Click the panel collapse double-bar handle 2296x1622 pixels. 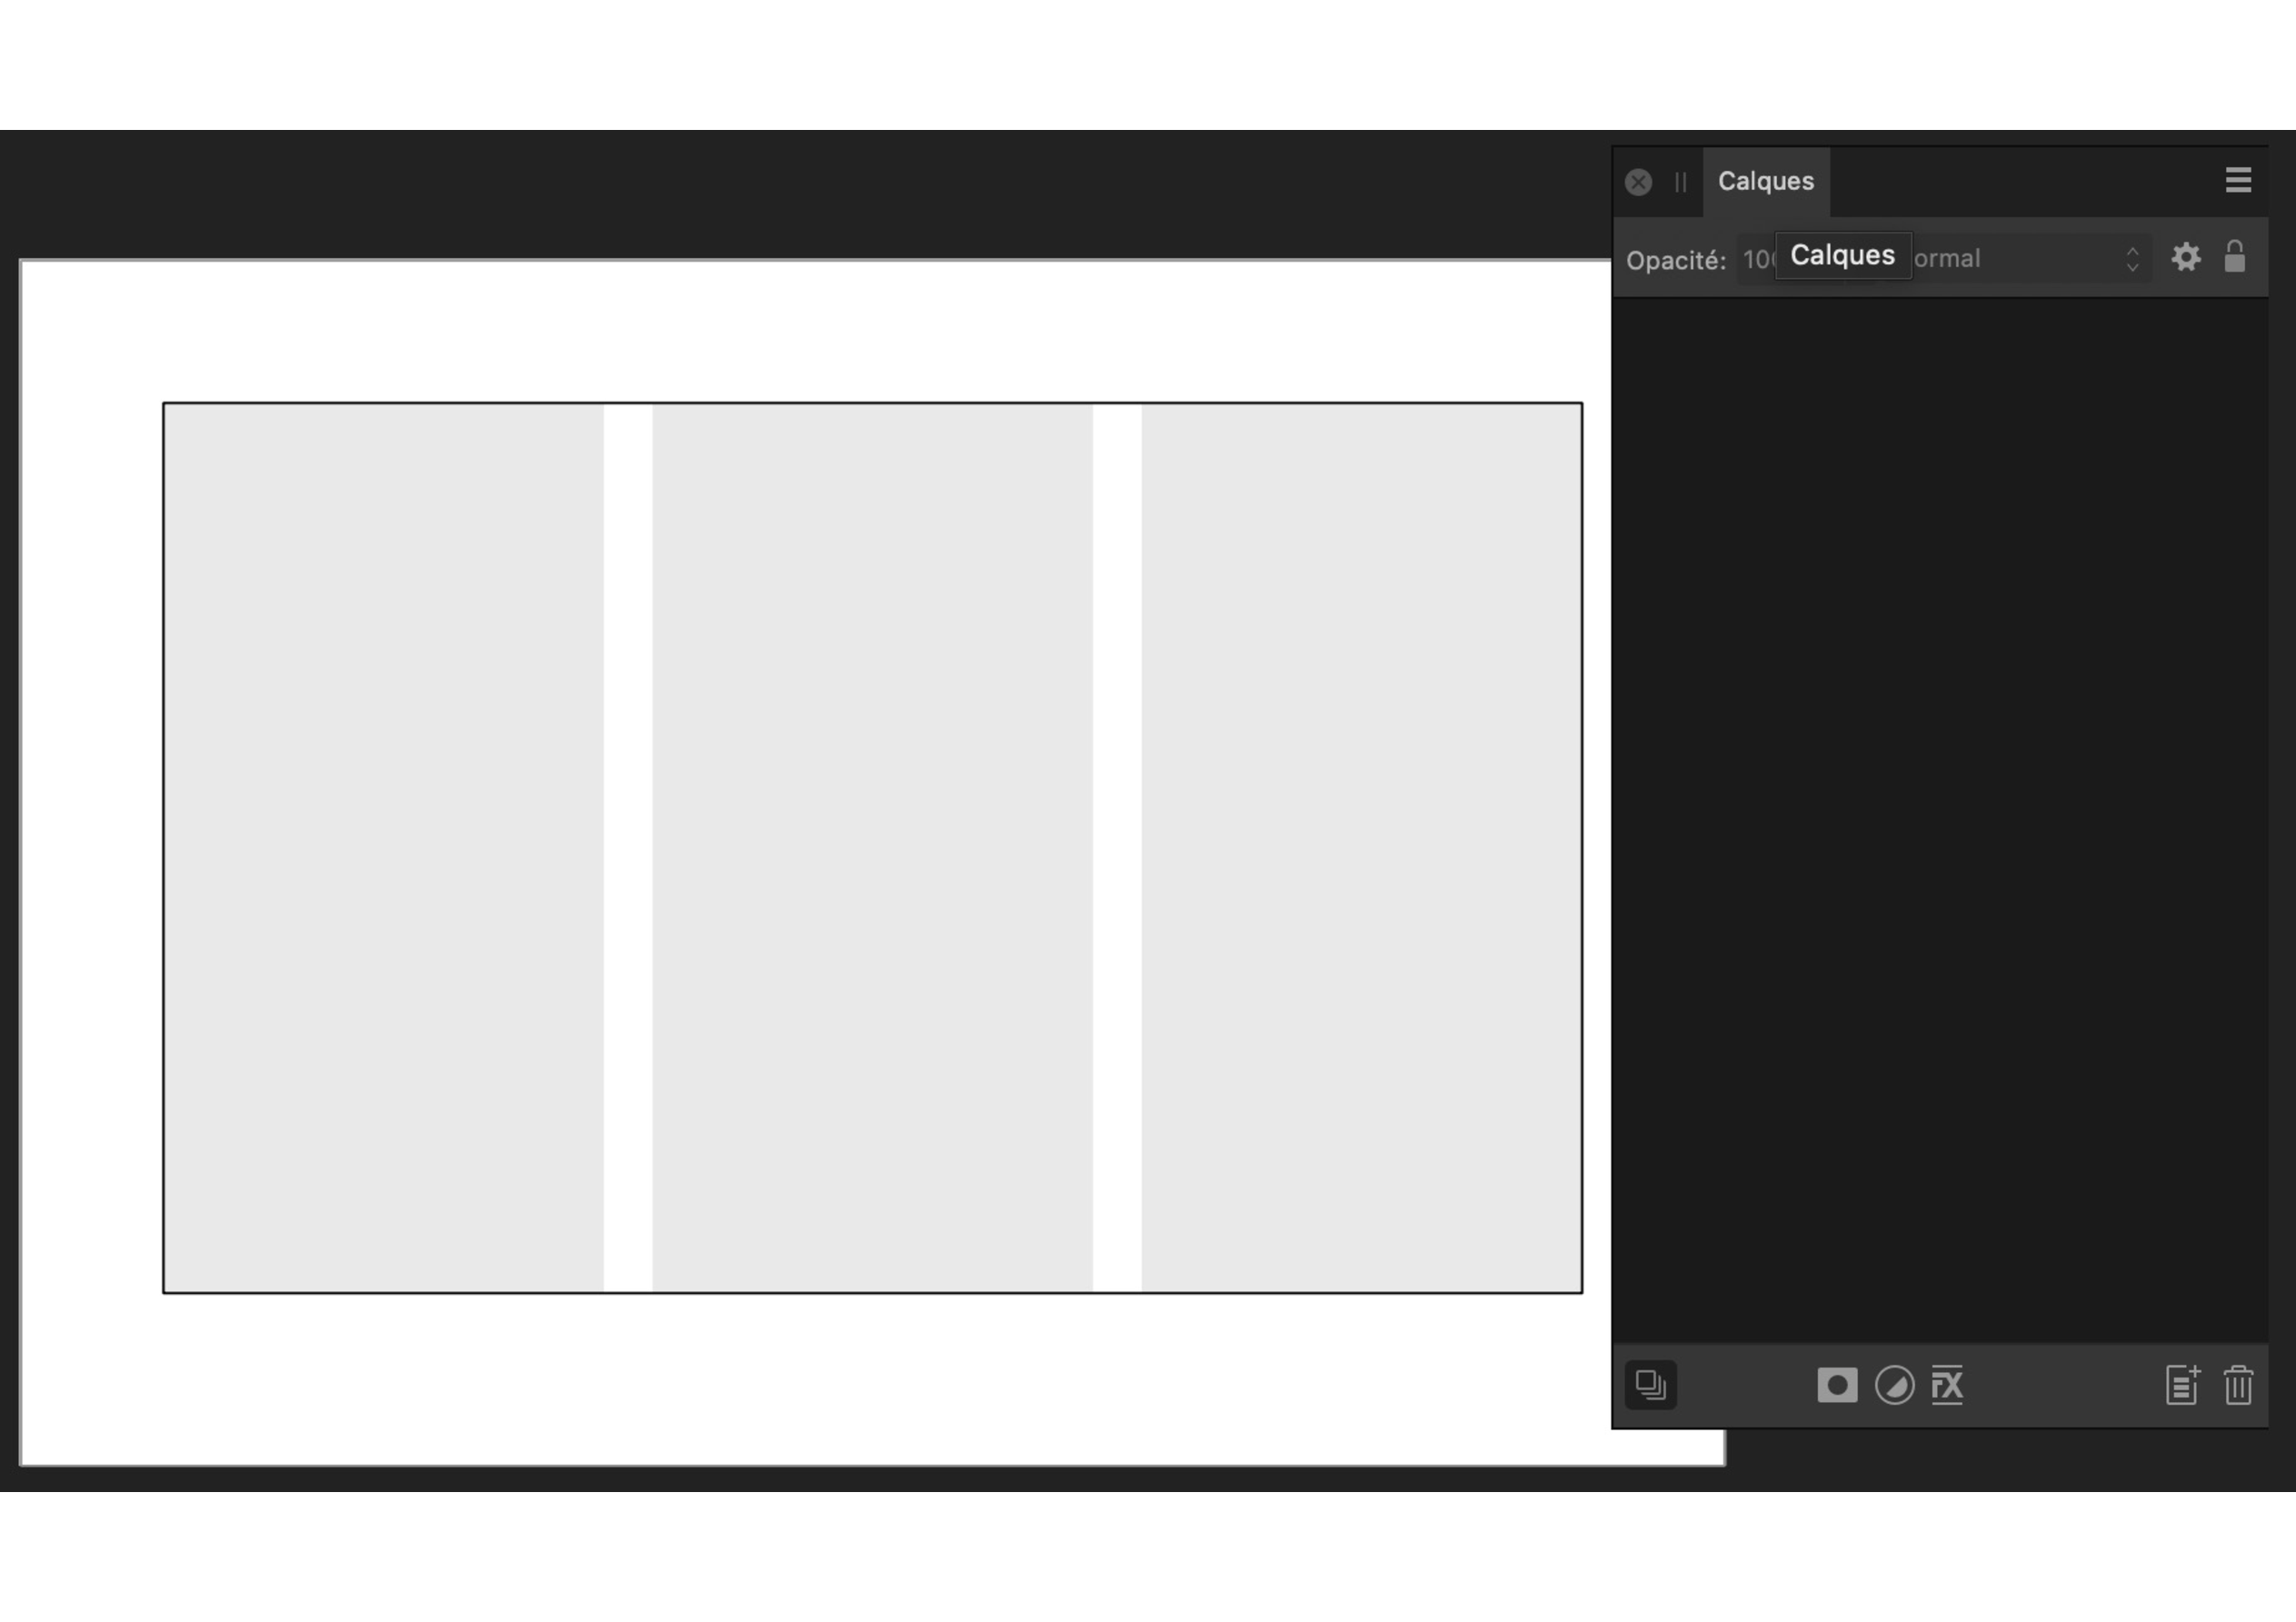1680,182
